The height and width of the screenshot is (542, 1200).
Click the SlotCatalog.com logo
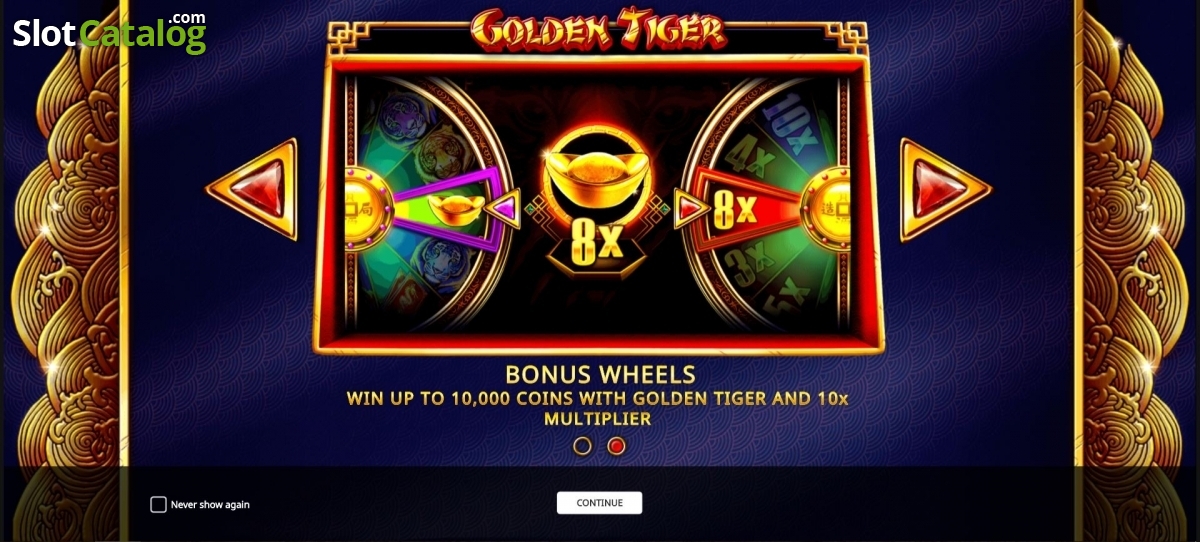(109, 33)
